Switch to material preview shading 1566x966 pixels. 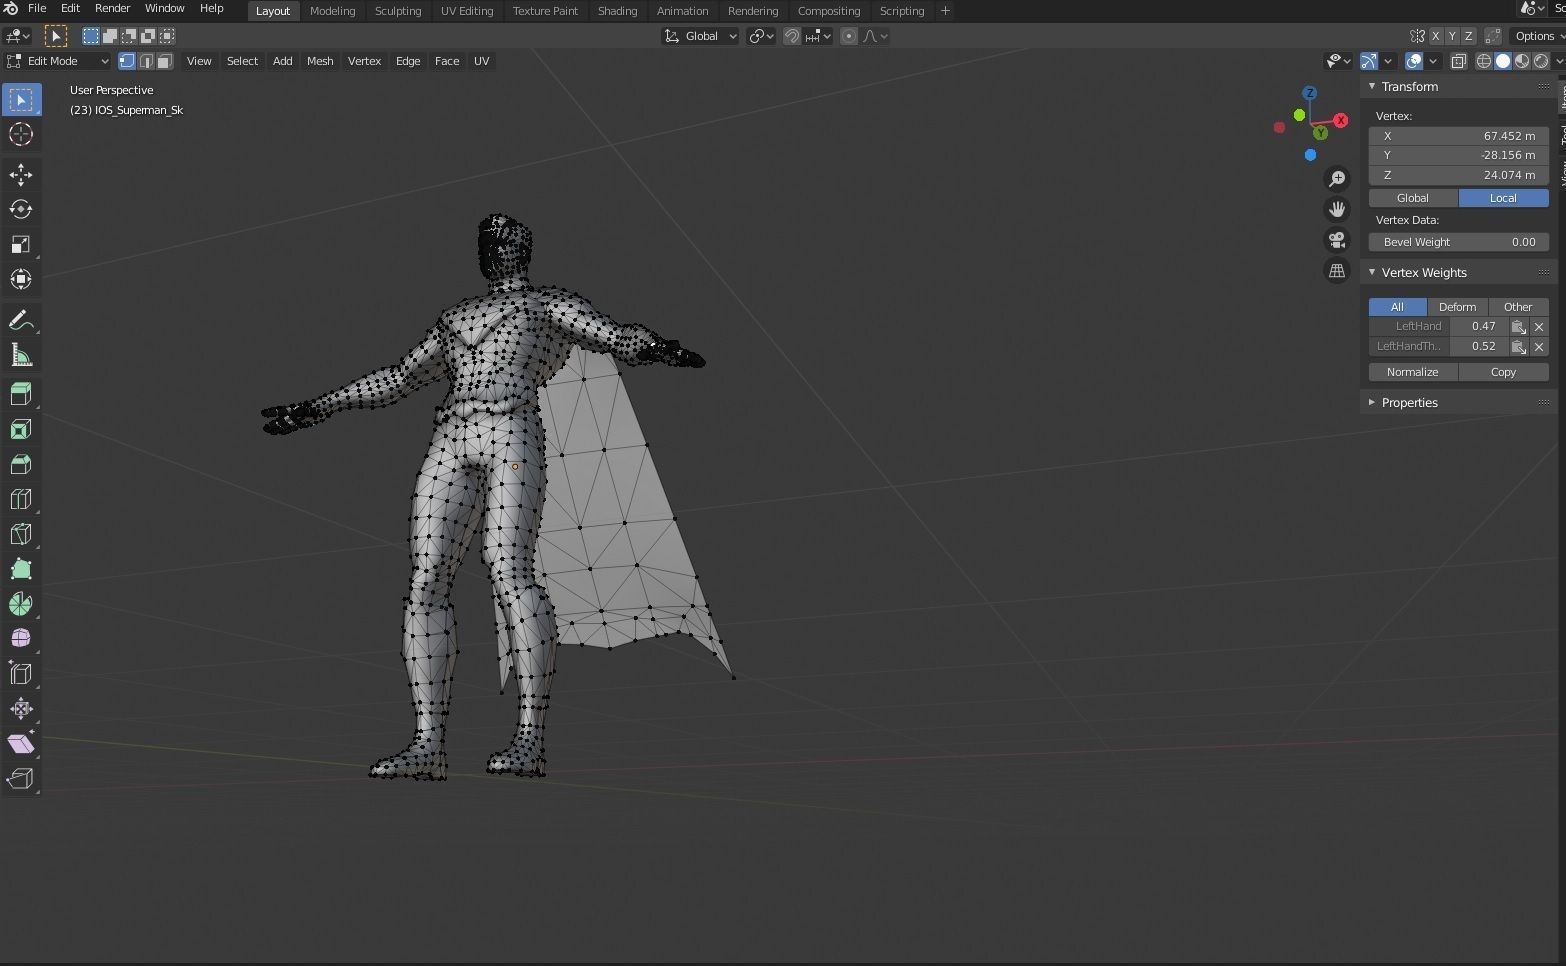(x=1522, y=61)
